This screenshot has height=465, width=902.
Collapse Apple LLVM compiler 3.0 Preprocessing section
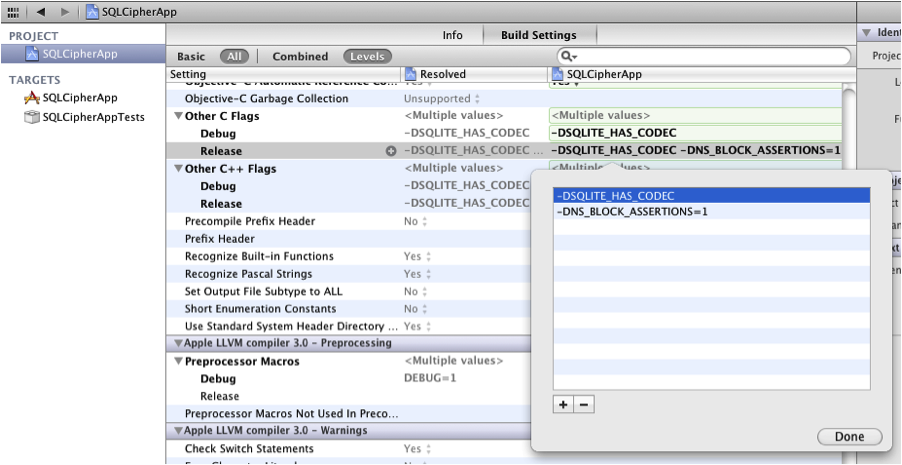(x=178, y=343)
